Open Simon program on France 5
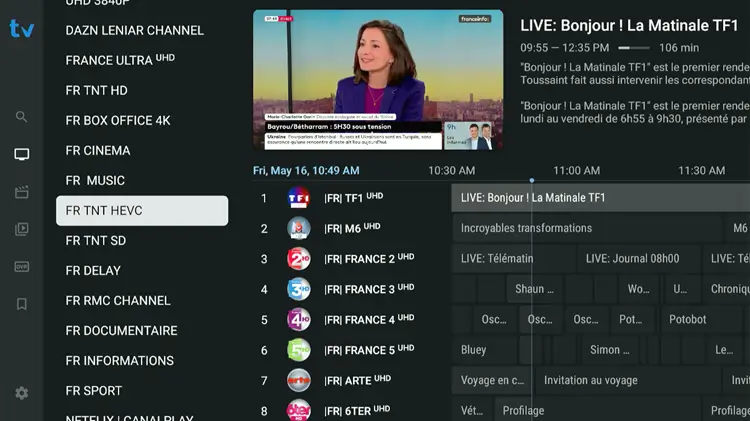750x421 pixels. (609, 350)
